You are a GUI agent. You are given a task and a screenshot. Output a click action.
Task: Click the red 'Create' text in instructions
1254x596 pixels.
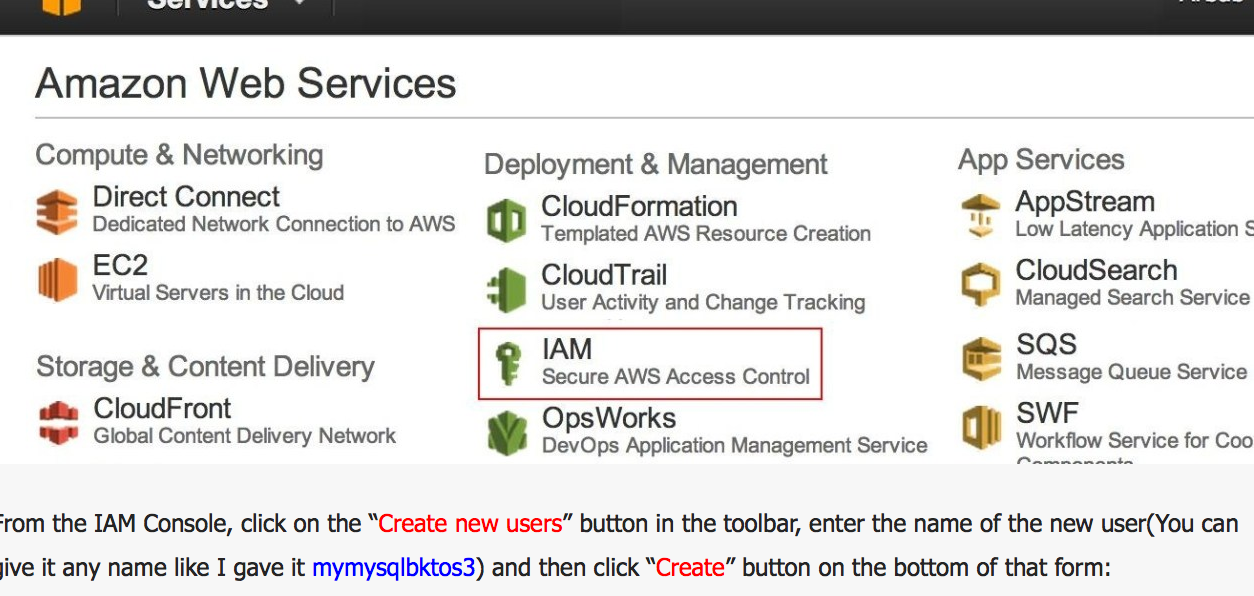tap(690, 568)
